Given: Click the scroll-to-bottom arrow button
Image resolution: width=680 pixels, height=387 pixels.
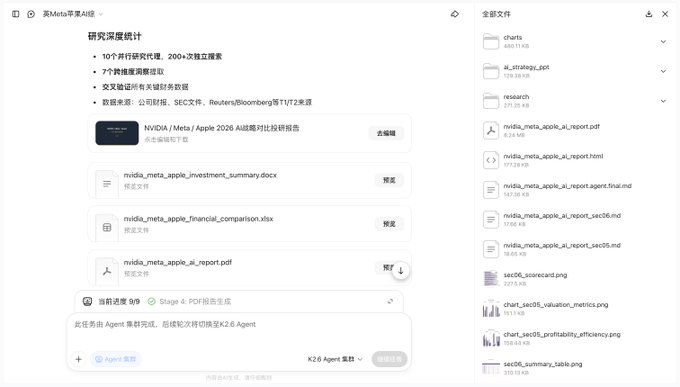Looking at the screenshot, I should coord(401,271).
